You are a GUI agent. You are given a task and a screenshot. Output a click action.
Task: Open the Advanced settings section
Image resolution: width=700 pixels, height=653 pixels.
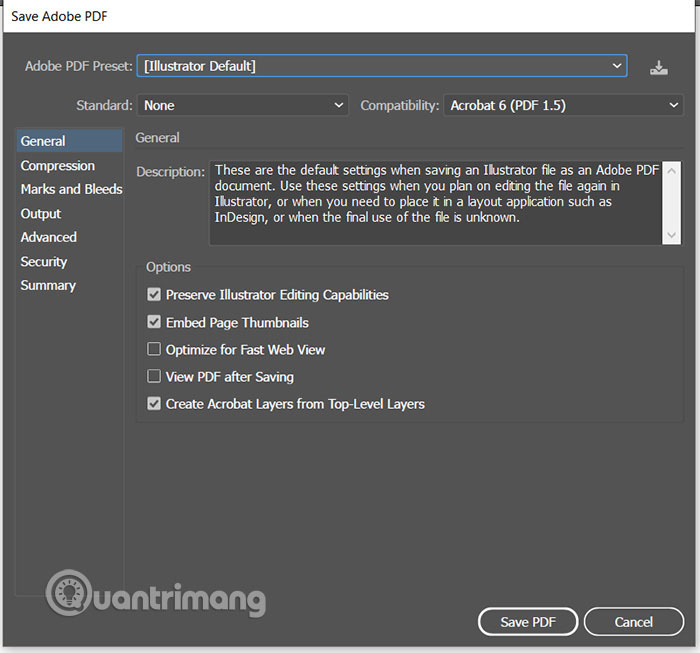[x=49, y=237]
